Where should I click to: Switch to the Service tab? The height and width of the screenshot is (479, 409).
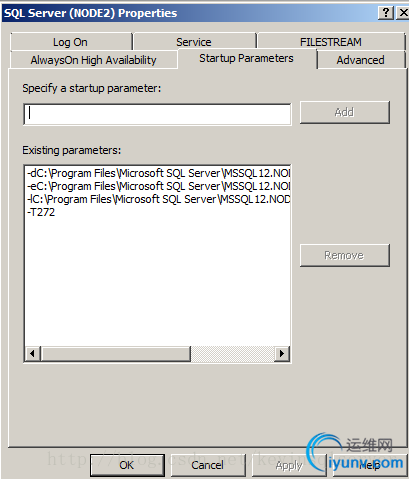coord(194,42)
